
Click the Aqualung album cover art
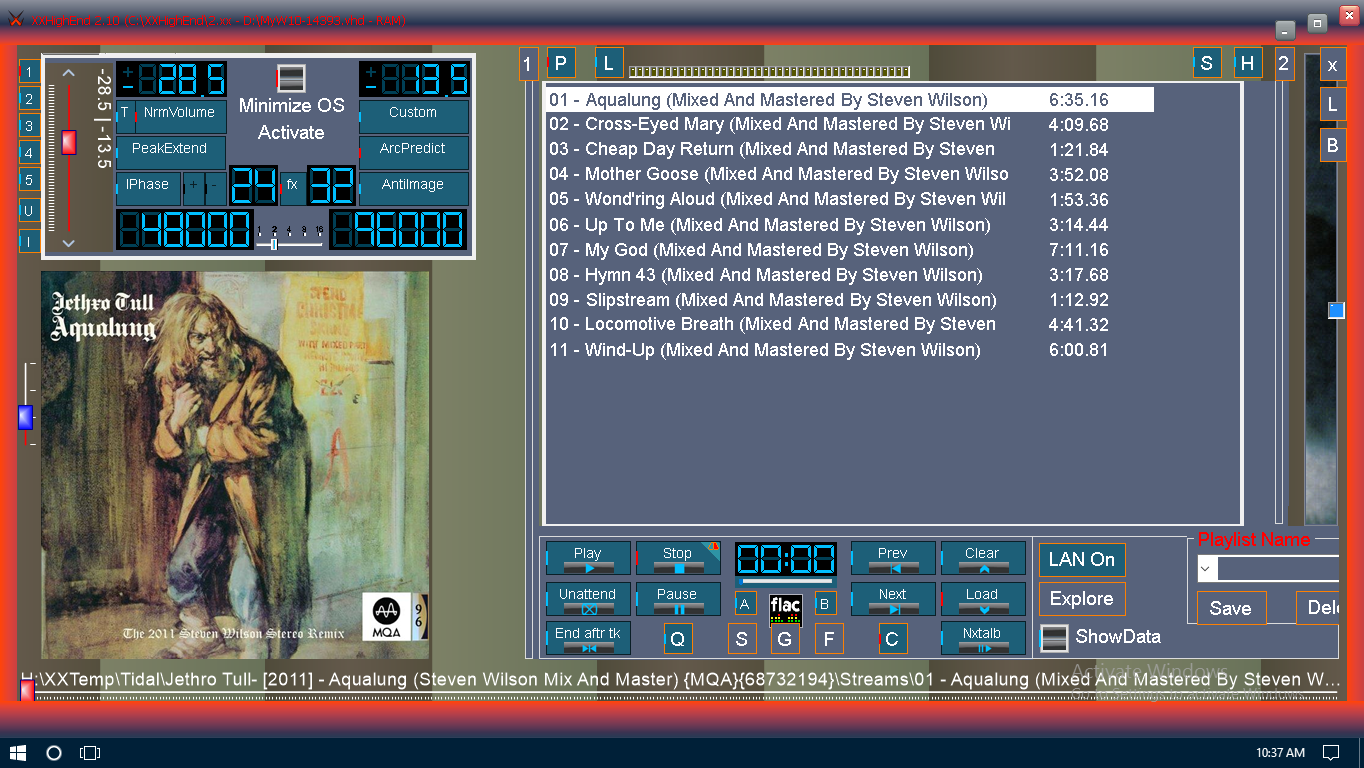(x=235, y=465)
